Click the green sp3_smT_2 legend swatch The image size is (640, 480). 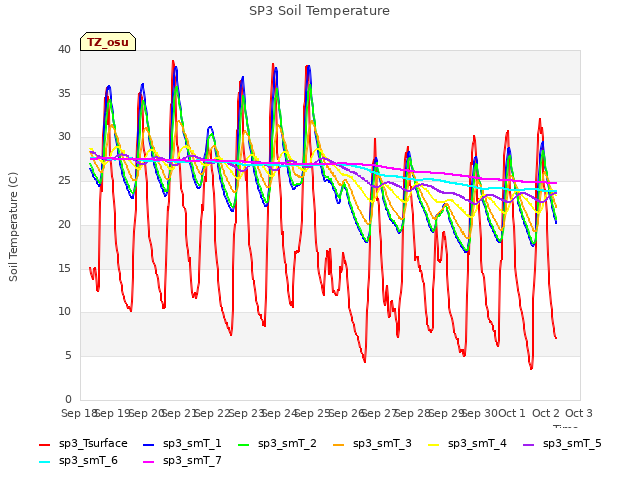pyautogui.click(x=244, y=444)
